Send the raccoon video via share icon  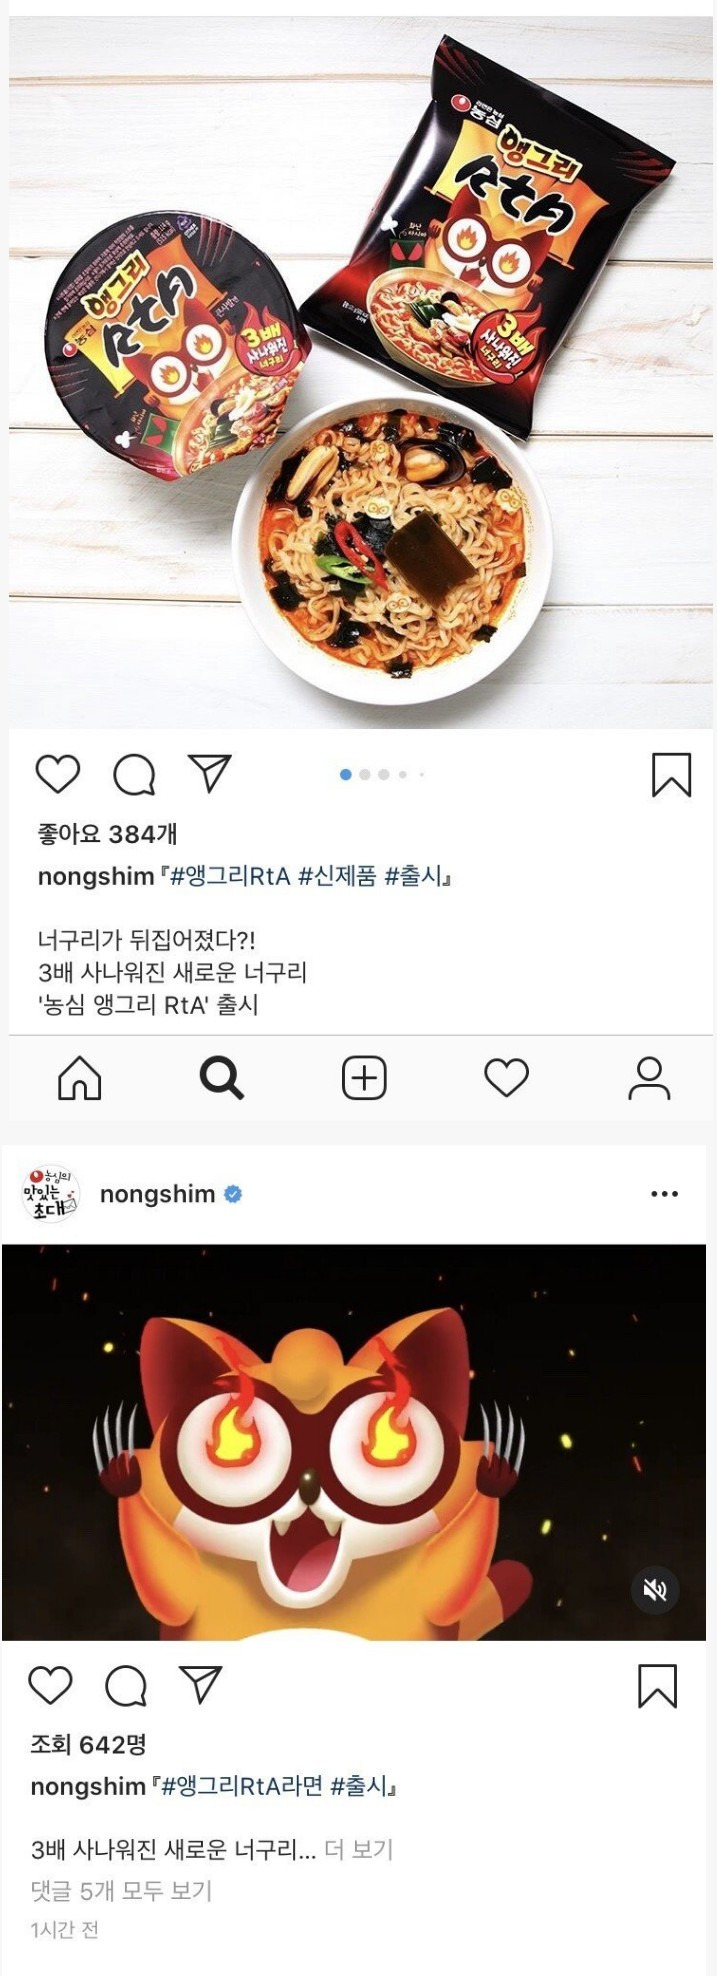200,1684
